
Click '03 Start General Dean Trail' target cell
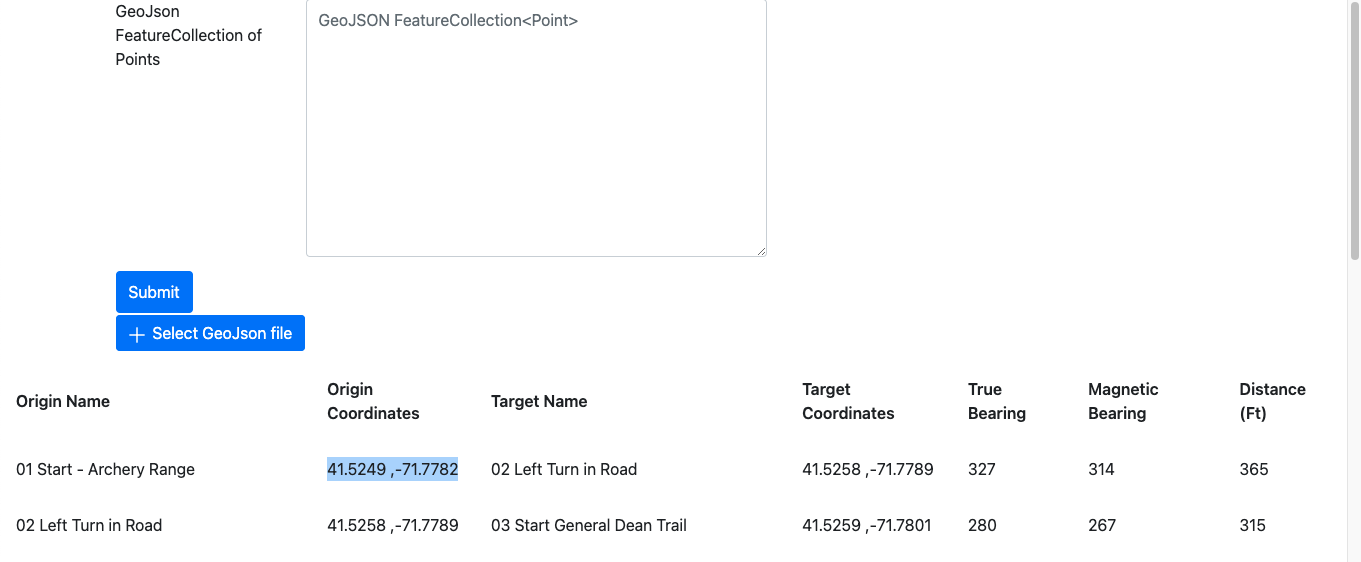coord(588,525)
